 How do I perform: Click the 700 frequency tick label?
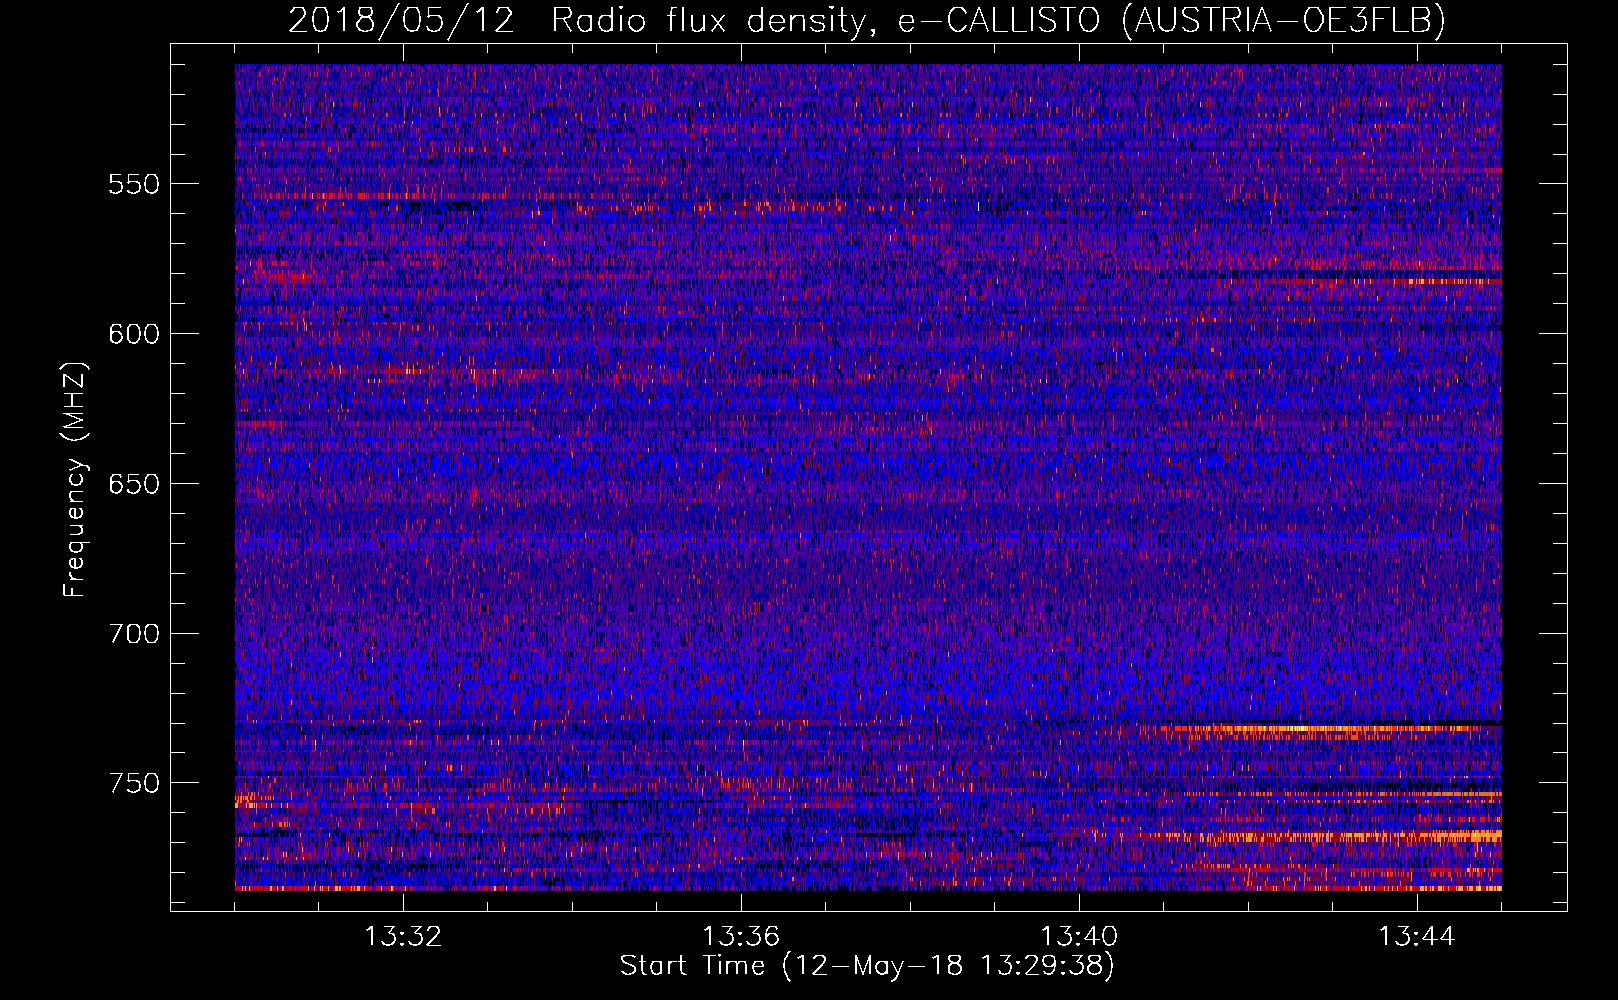134,634
